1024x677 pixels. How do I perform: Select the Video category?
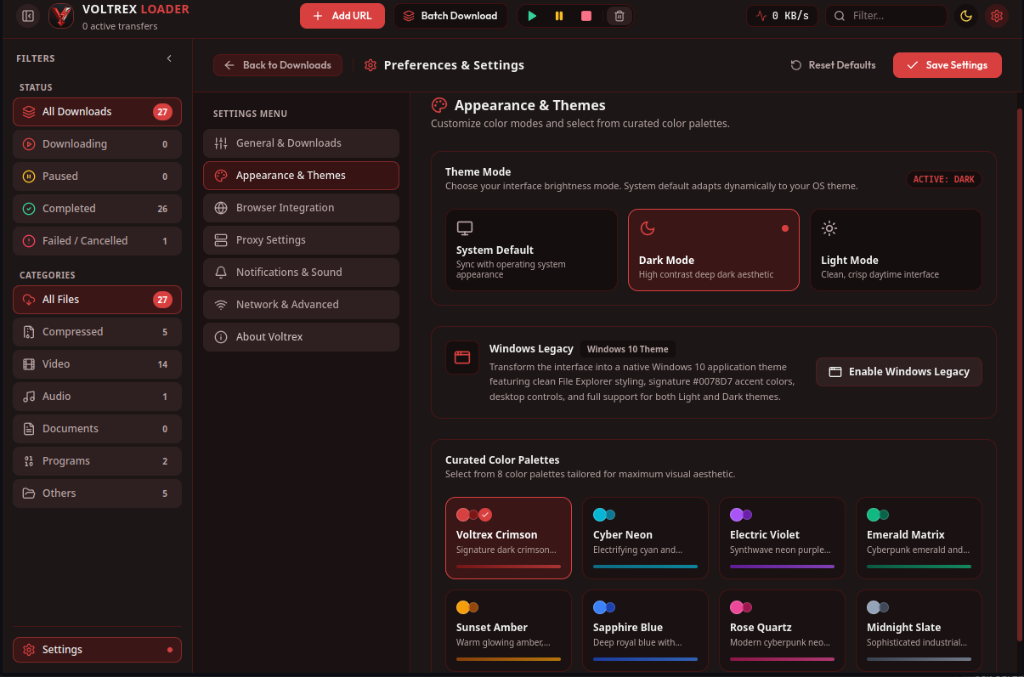[97, 364]
